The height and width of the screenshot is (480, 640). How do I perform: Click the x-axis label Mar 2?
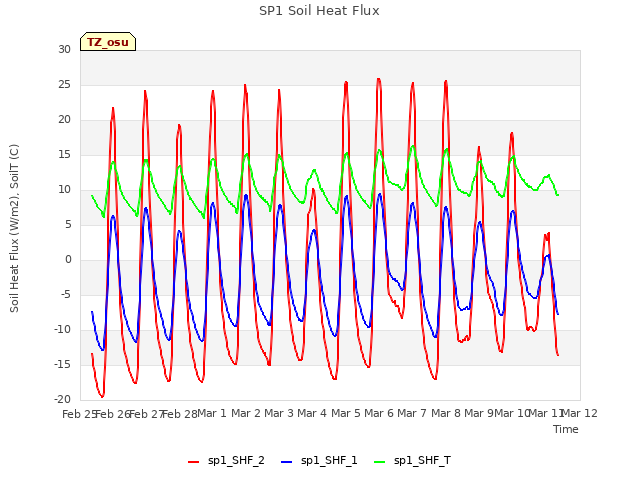coord(246,413)
